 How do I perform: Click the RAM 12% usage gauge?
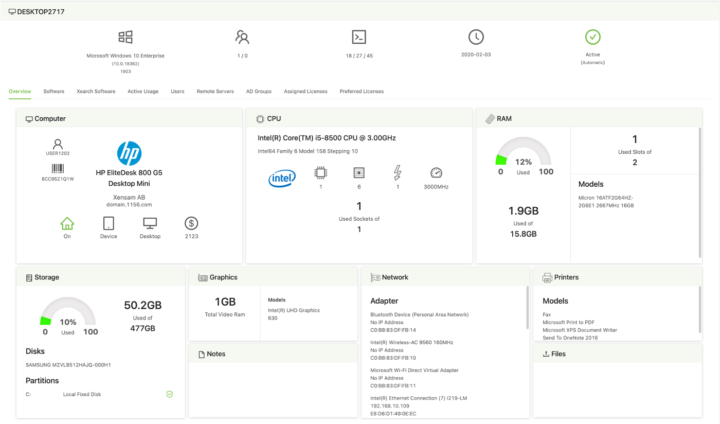pos(523,152)
